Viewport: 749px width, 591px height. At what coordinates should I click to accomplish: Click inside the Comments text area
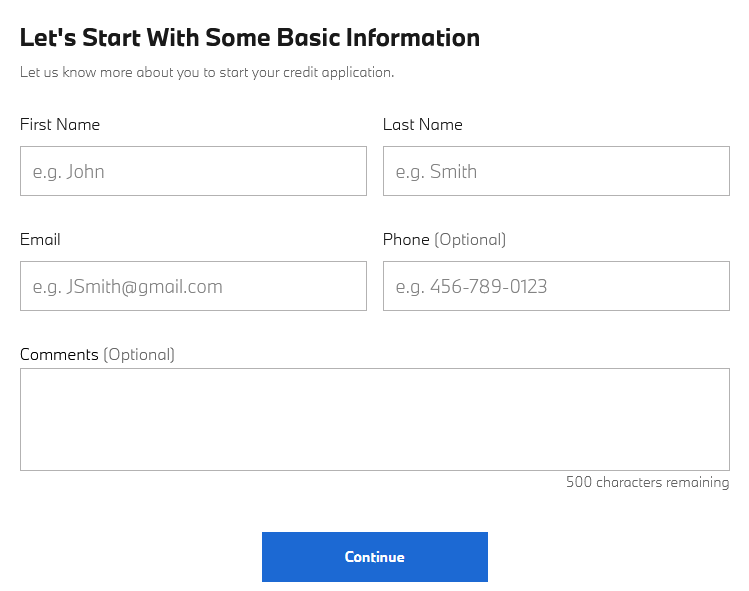(x=375, y=419)
